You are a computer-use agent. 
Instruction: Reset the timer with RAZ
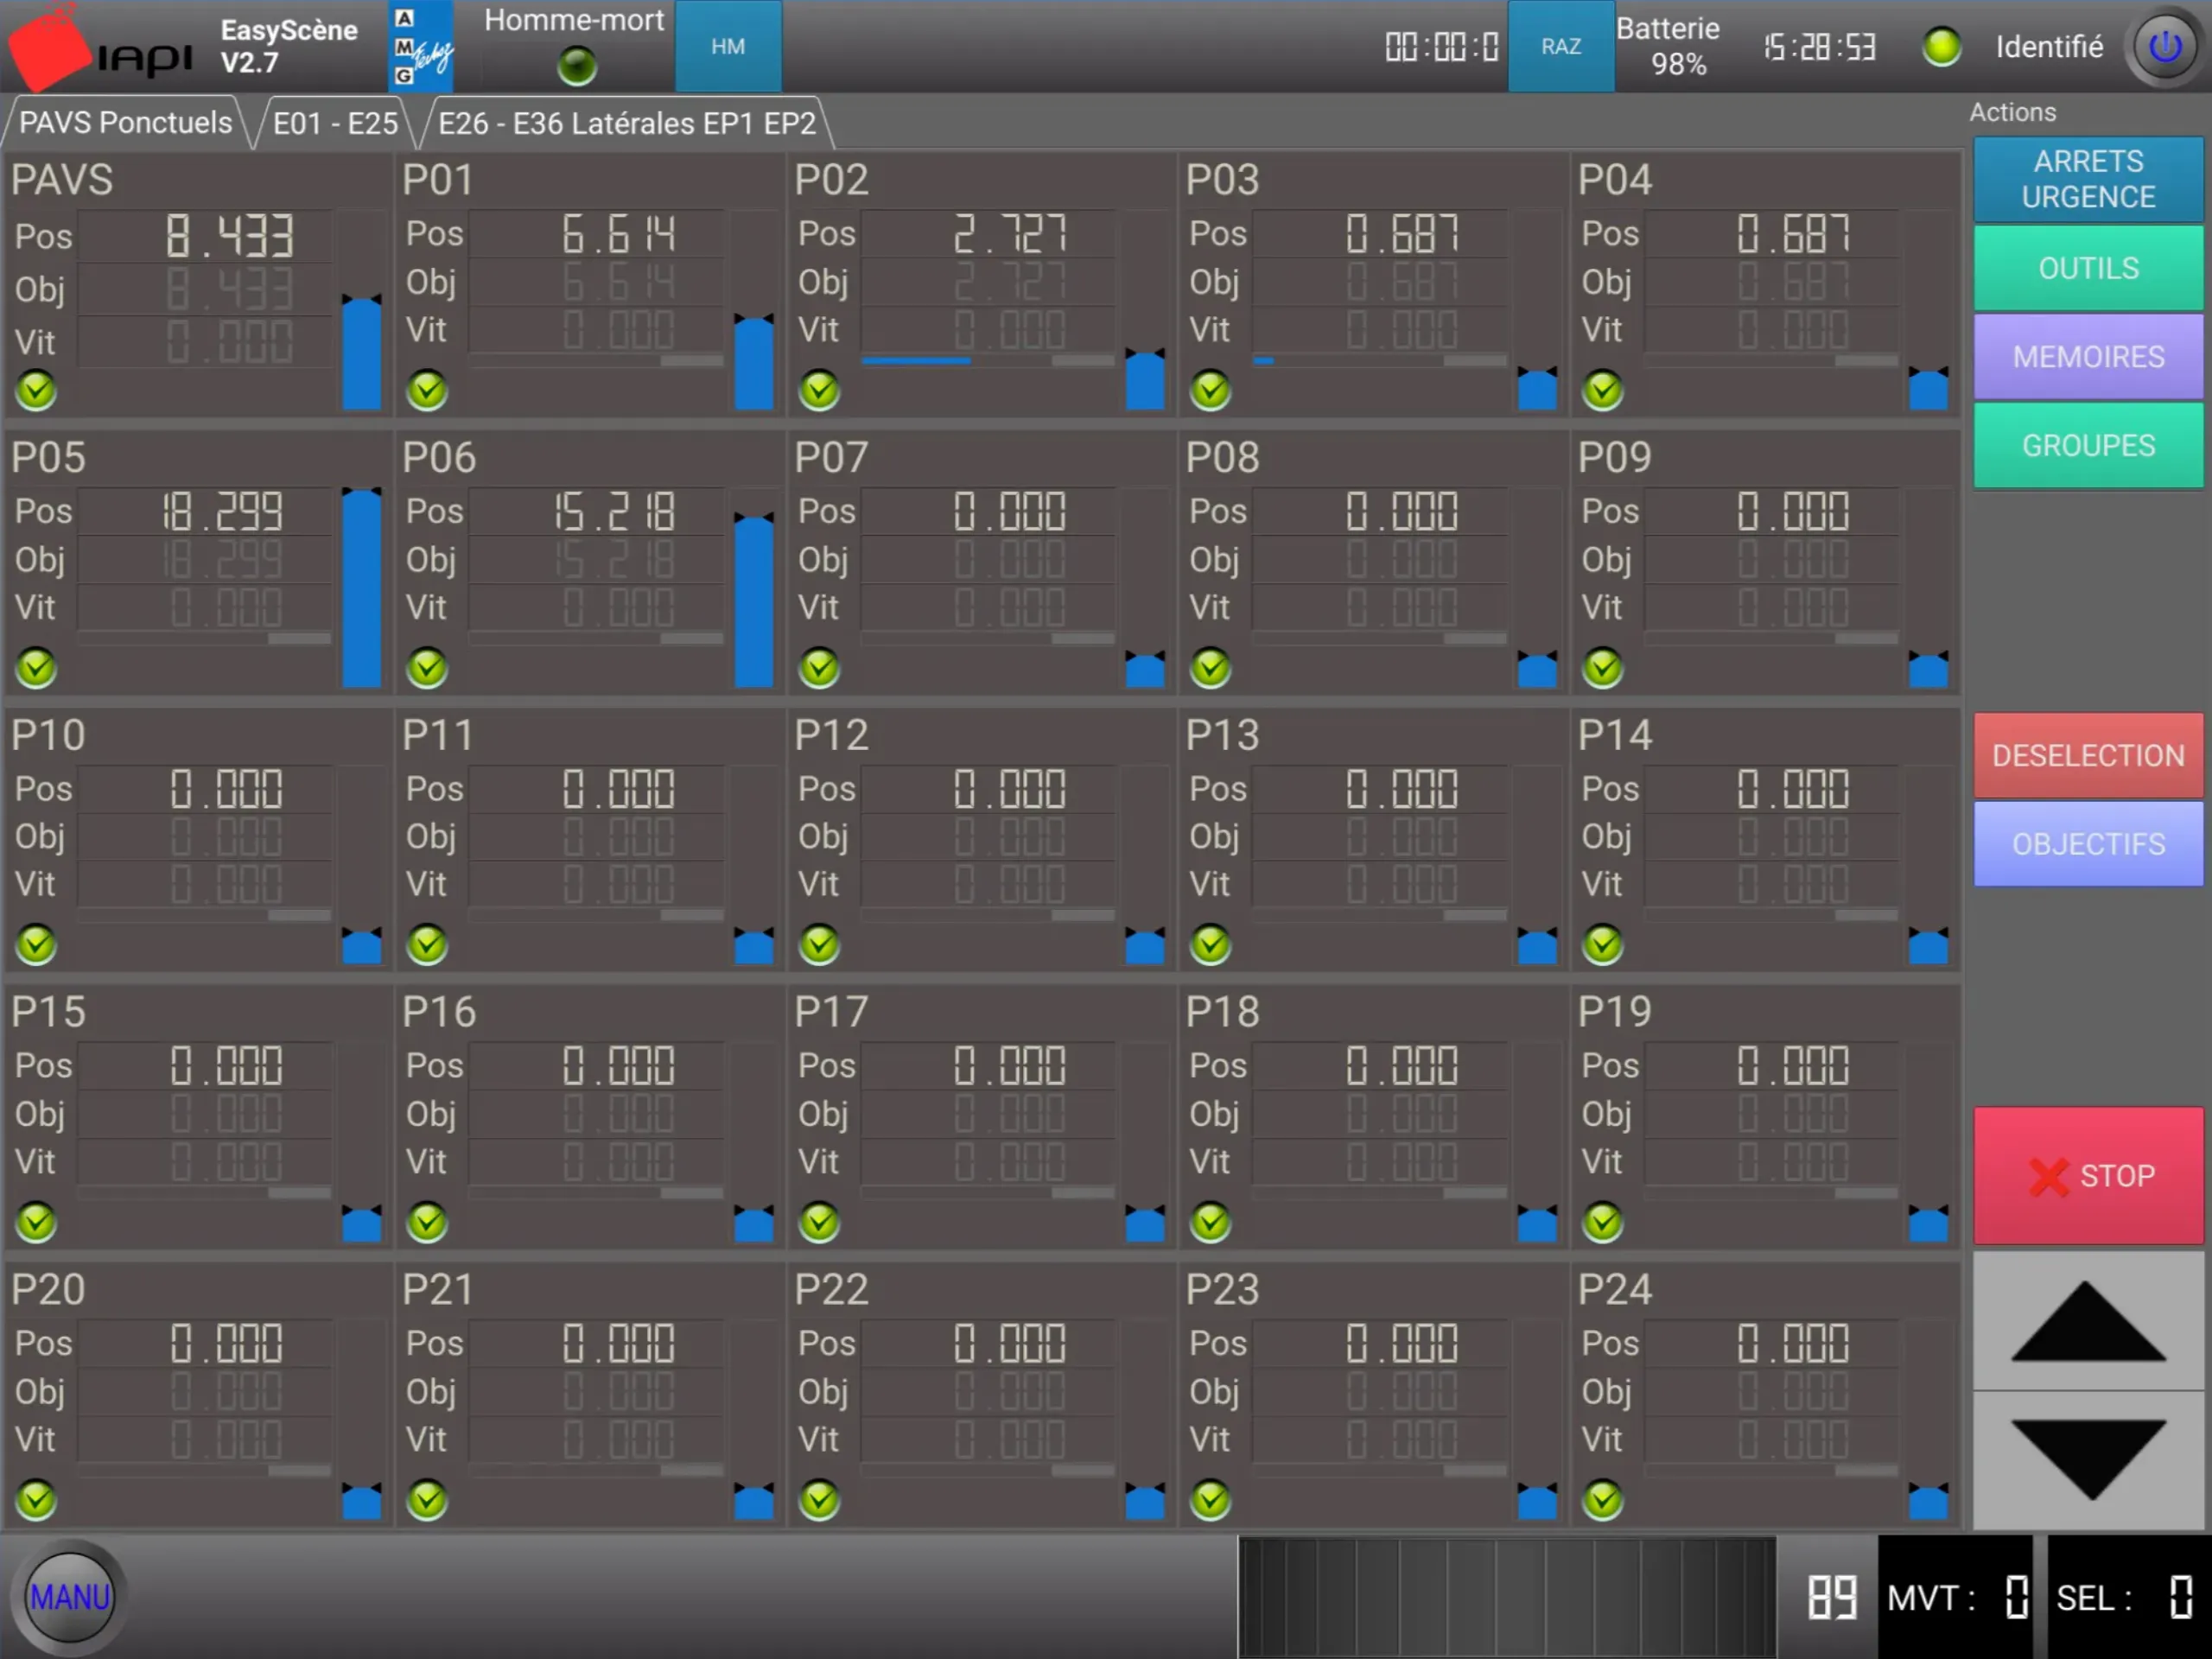[x=1560, y=46]
